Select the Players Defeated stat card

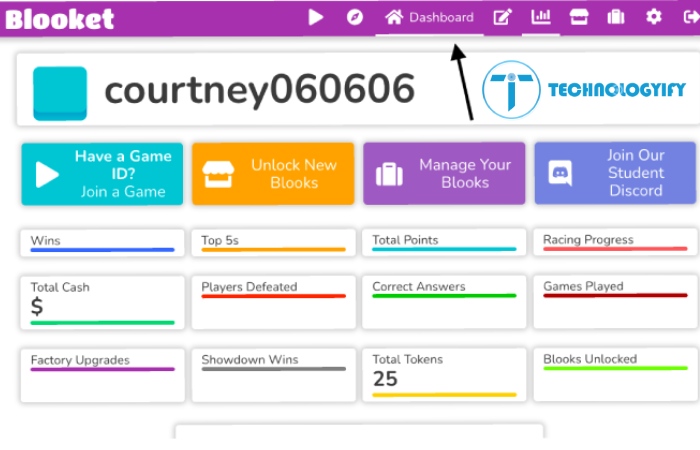point(273,302)
